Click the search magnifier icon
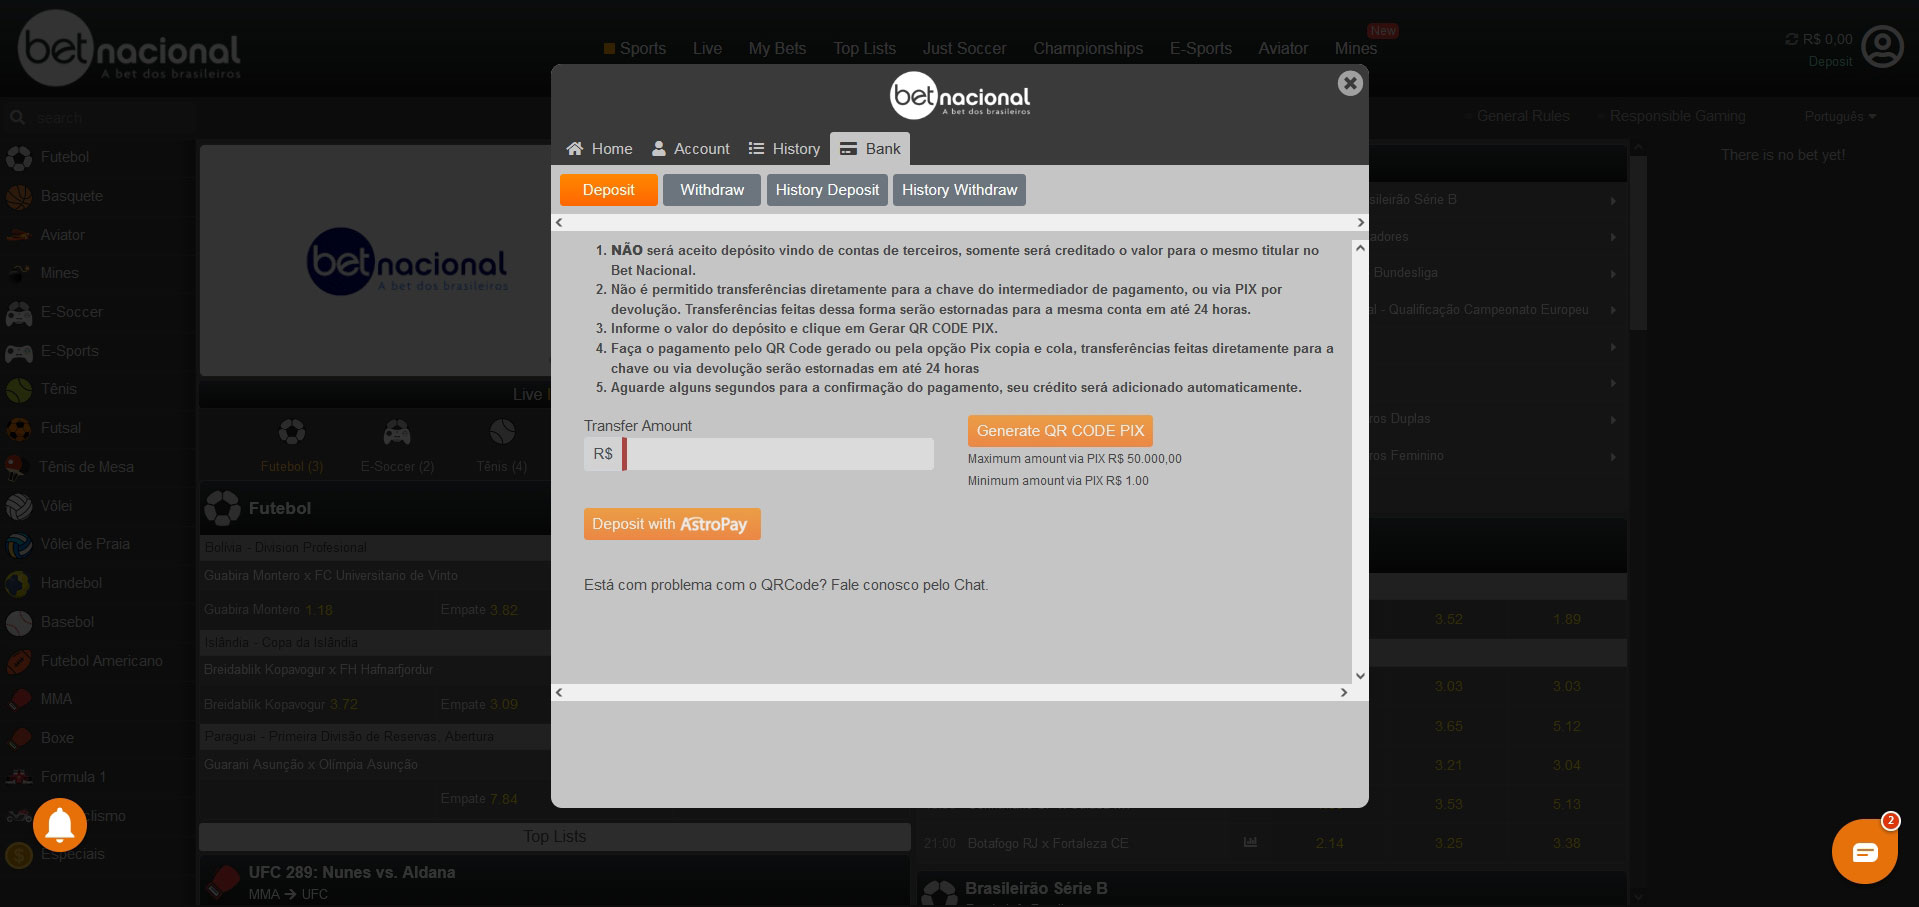Screen dimensions: 1919x907 [x=17, y=118]
